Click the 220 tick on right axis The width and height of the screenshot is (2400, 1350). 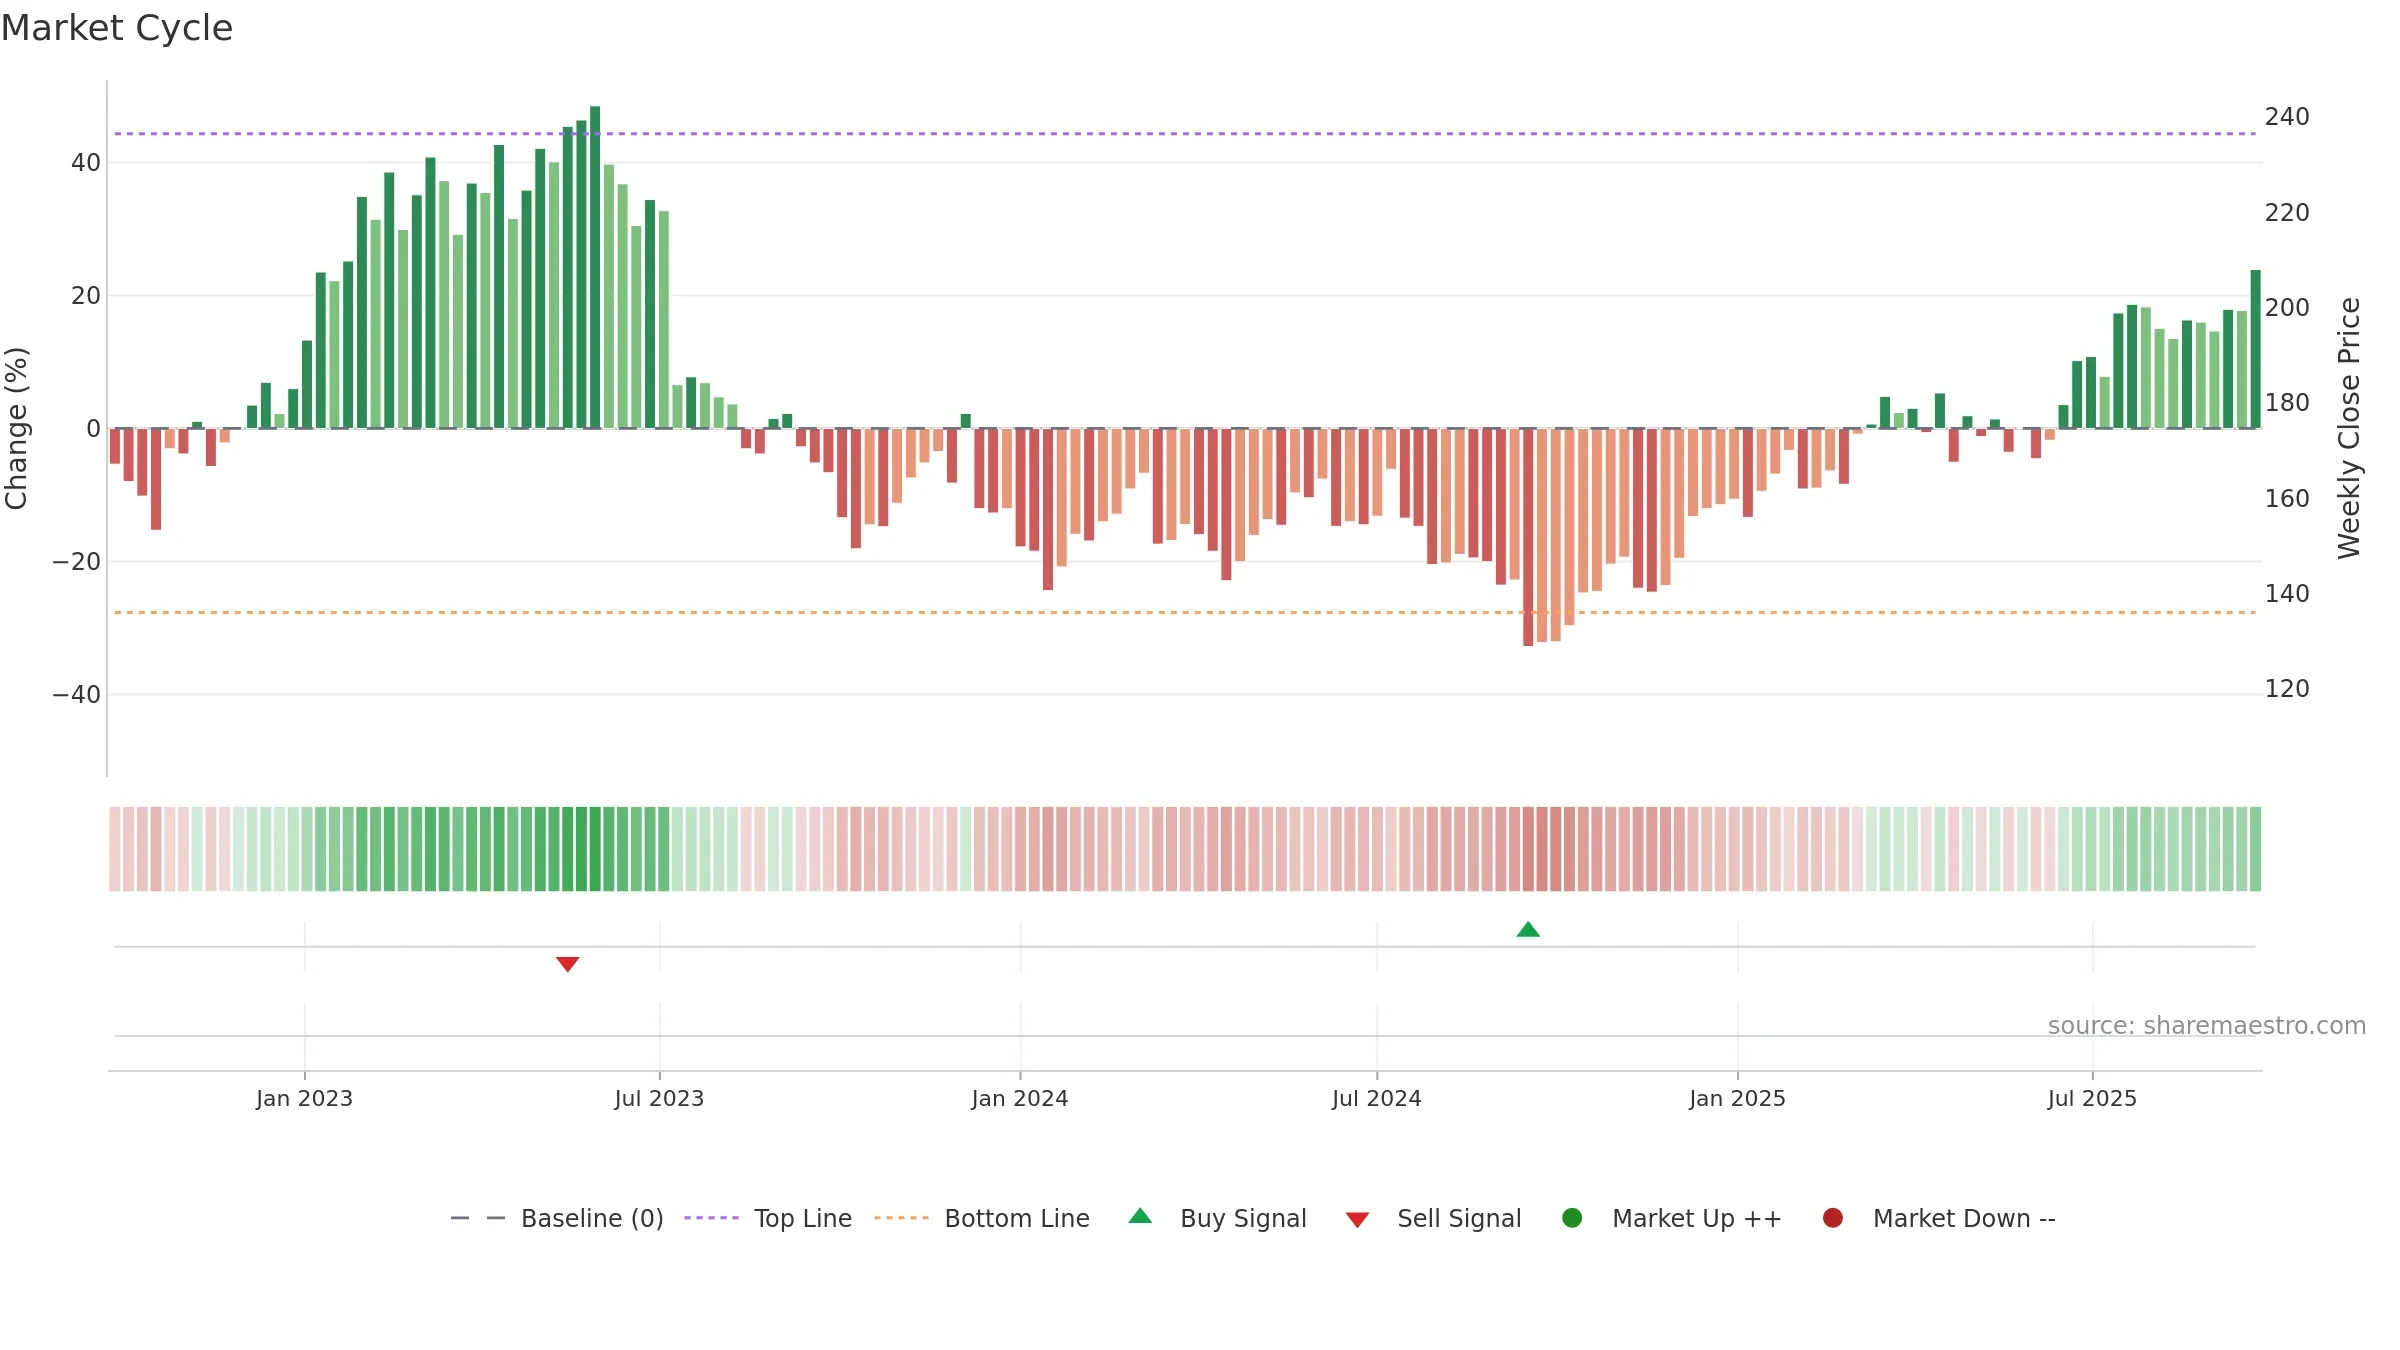coord(2287,212)
